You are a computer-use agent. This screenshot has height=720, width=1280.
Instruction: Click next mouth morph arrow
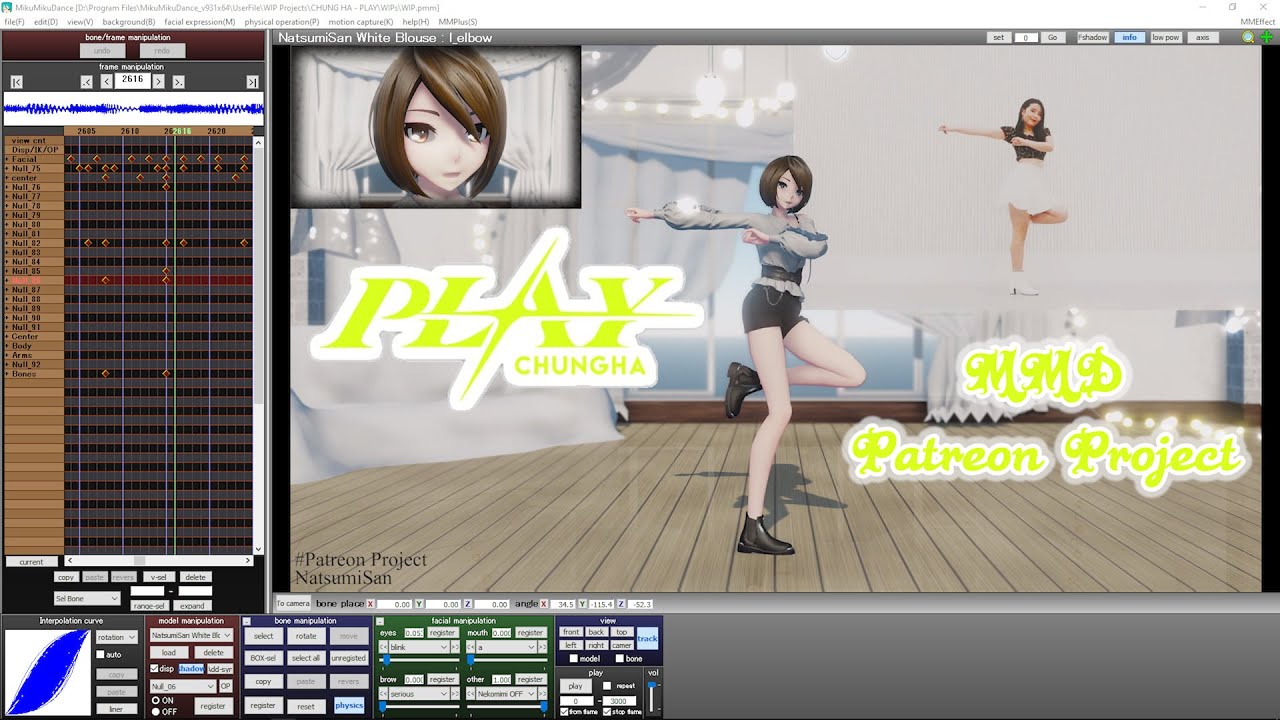coord(544,647)
